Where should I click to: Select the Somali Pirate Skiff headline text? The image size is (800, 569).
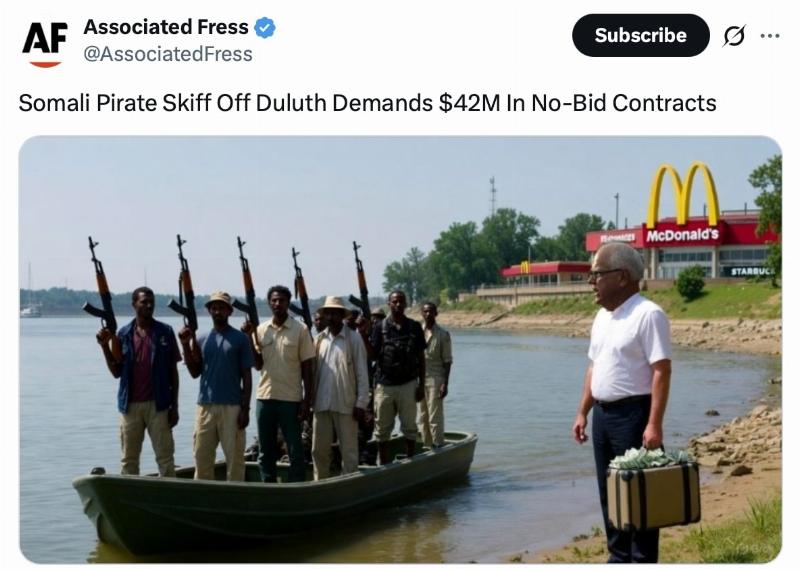(367, 103)
